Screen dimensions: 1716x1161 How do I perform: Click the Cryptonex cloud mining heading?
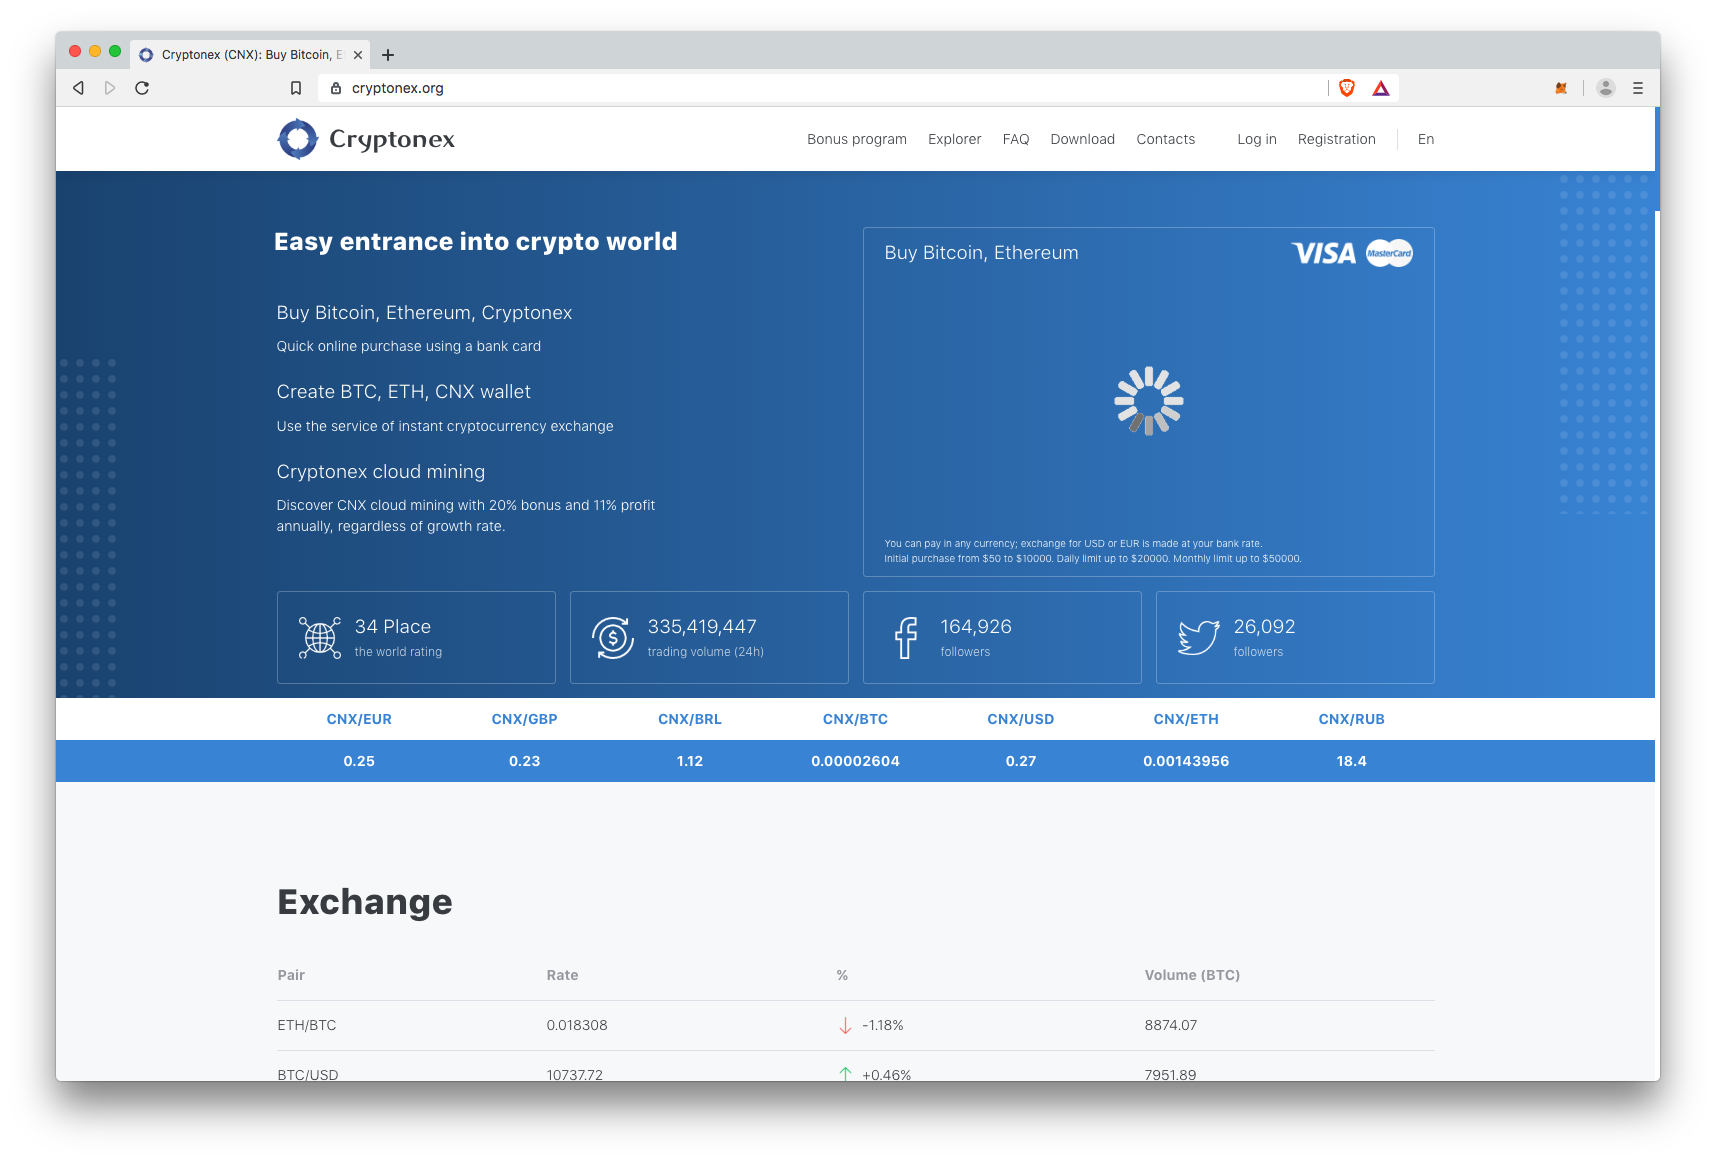(x=381, y=472)
